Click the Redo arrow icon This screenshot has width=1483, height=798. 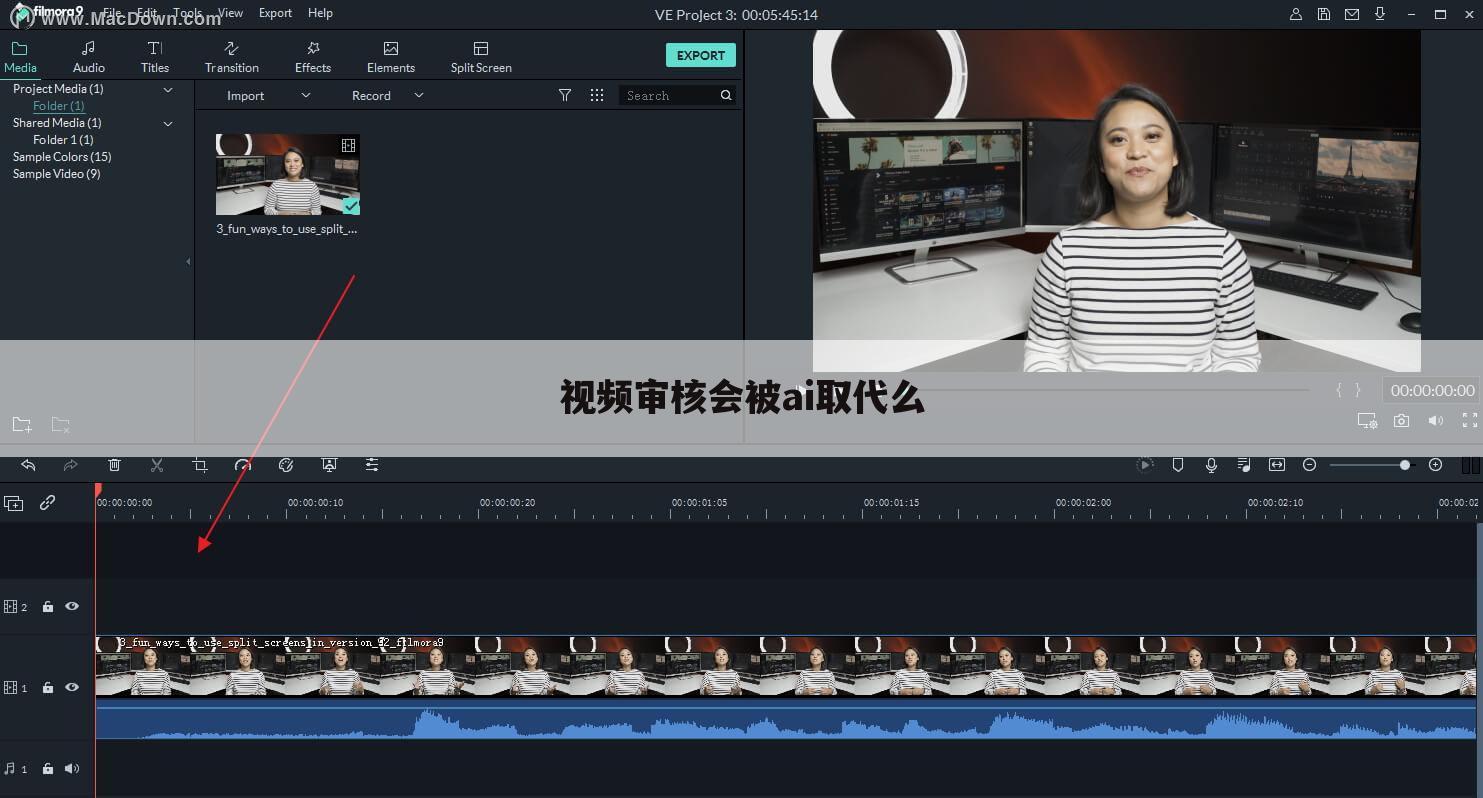click(x=70, y=465)
